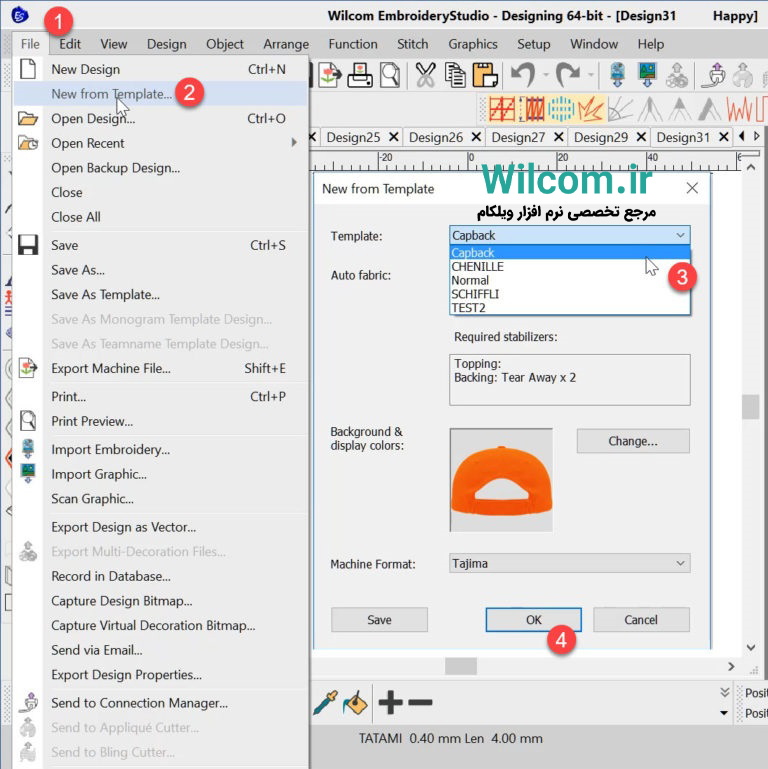Click the minus remove color icon
This screenshot has width=768, height=769.
pyautogui.click(x=420, y=702)
